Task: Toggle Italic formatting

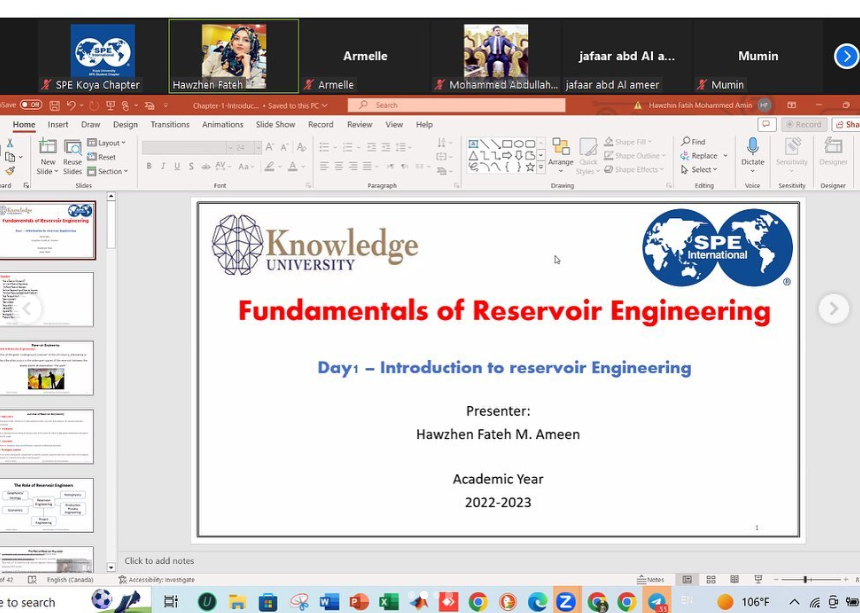Action: (163, 166)
